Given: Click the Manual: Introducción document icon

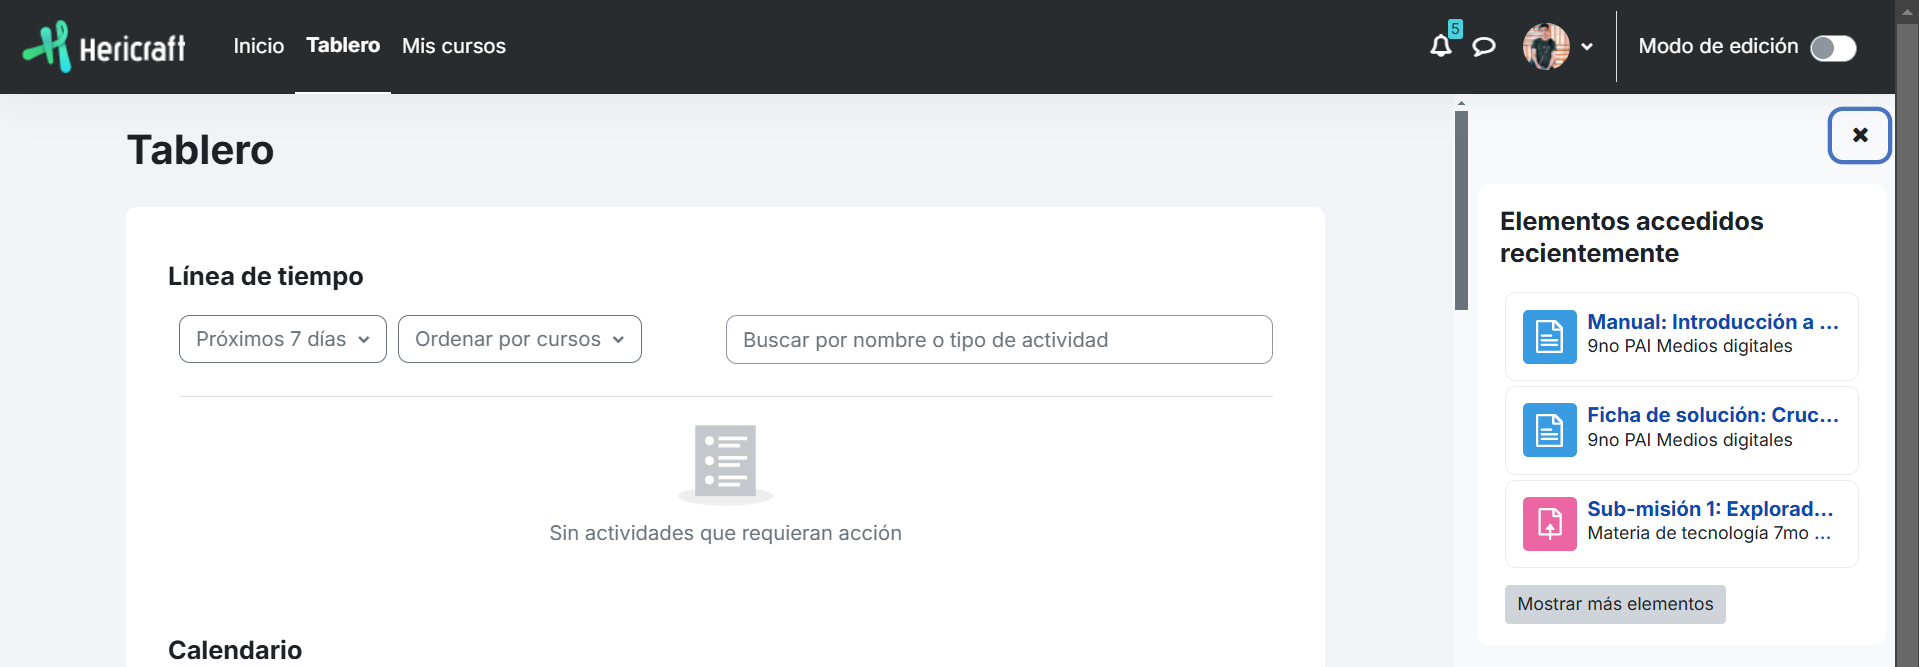Looking at the screenshot, I should [1549, 337].
